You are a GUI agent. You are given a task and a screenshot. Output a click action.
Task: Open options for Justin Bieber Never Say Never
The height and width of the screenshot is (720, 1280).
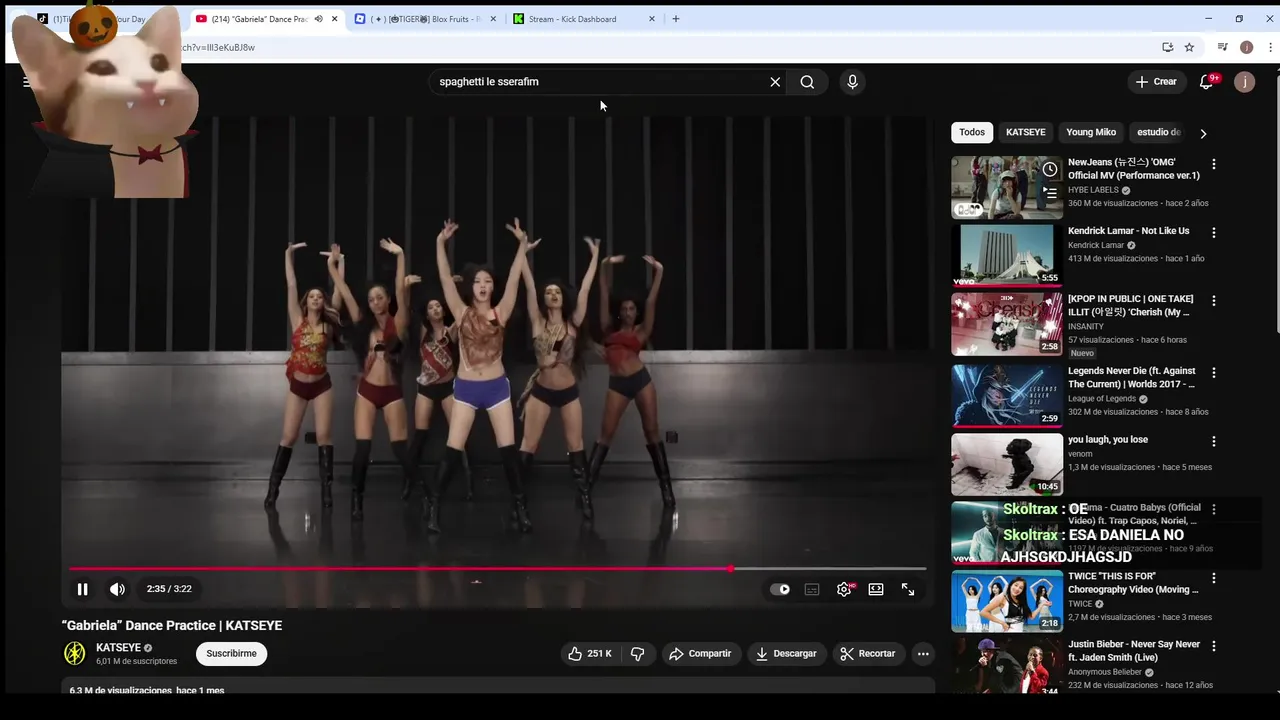tap(1214, 647)
